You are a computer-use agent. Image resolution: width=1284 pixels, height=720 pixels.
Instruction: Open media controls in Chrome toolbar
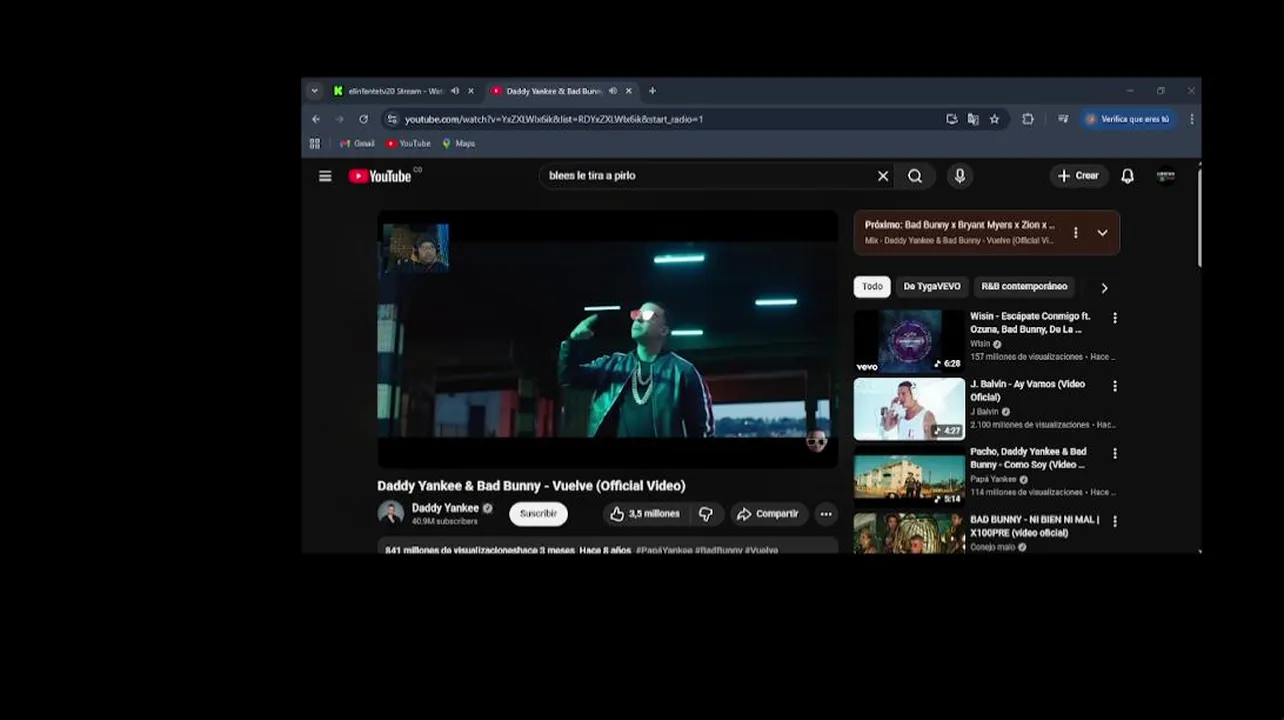pos(1063,119)
